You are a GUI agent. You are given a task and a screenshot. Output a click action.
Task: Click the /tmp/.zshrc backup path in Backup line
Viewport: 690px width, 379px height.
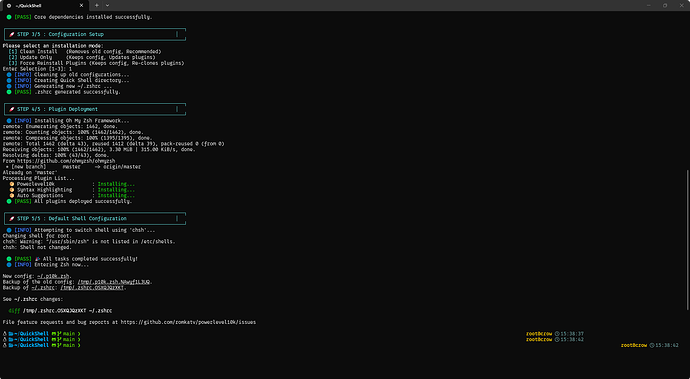[x=92, y=287]
